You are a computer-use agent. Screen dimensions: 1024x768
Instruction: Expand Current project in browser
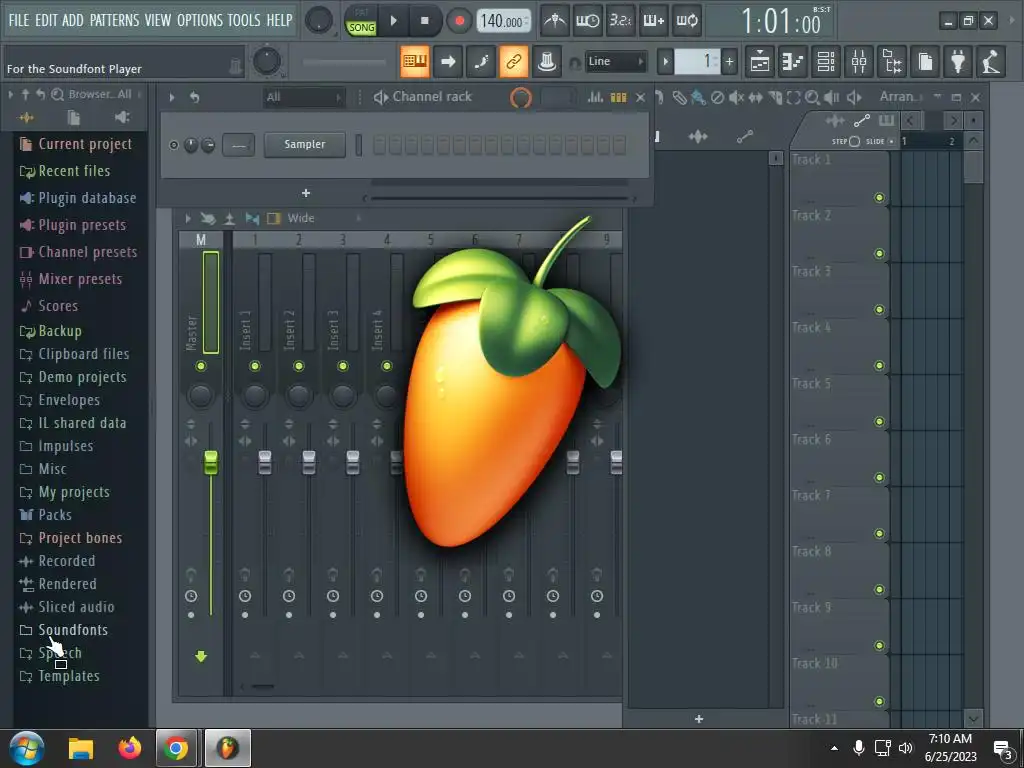pos(76,144)
